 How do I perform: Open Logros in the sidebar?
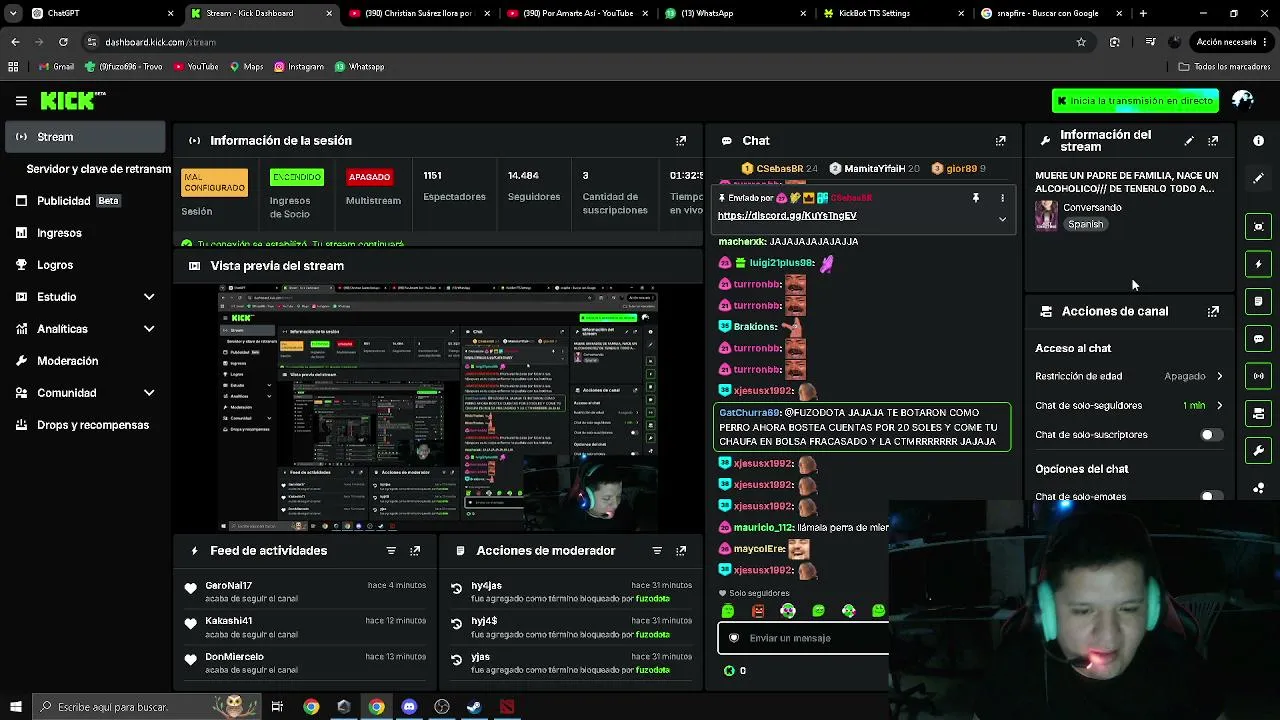85,265
